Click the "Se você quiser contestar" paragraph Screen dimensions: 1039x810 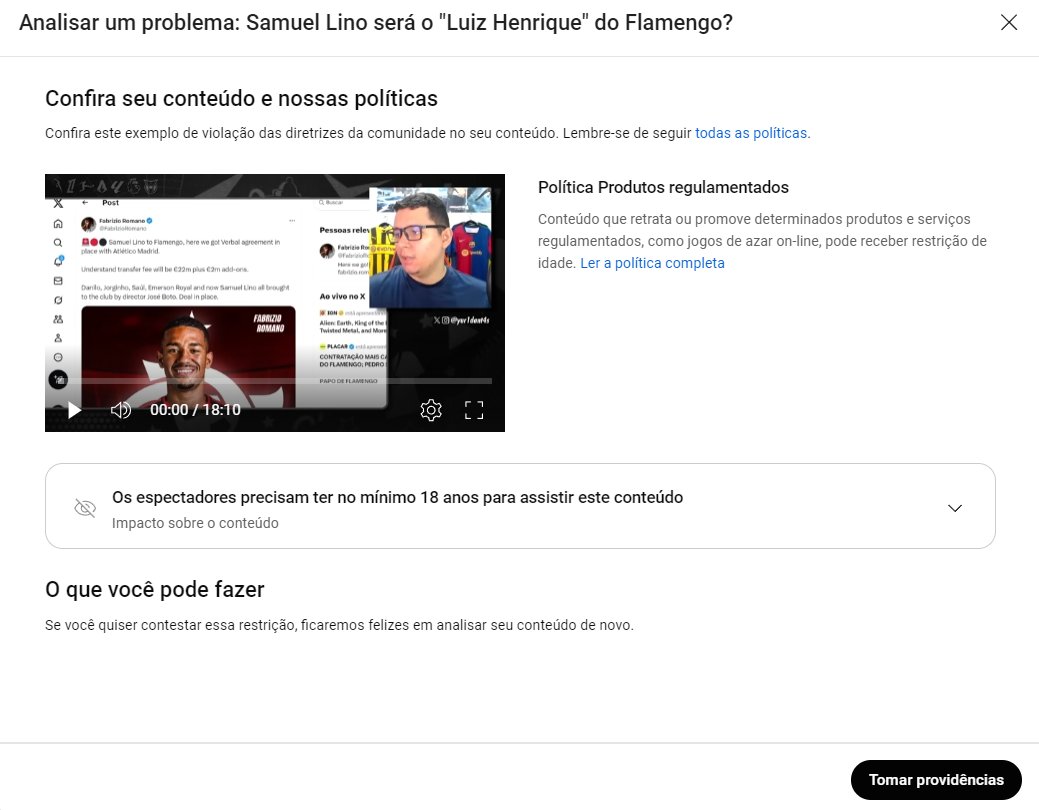click(x=339, y=625)
